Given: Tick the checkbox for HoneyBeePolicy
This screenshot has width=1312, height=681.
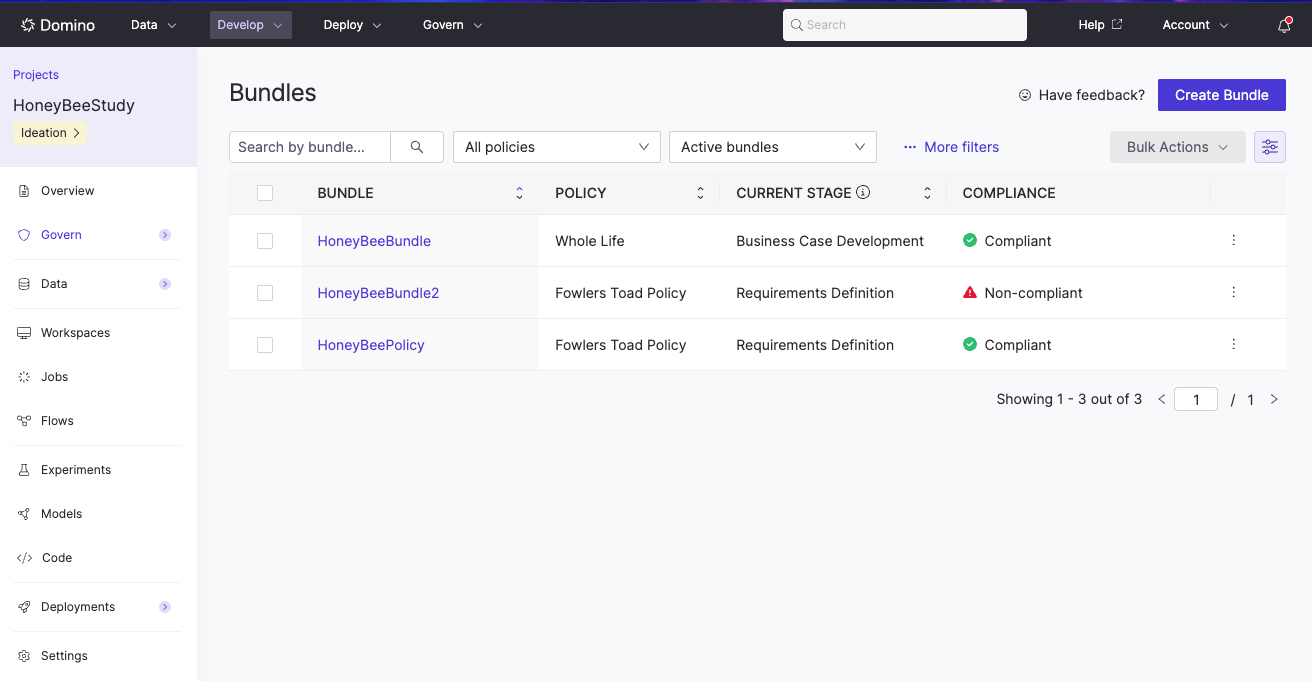Looking at the screenshot, I should click(265, 345).
